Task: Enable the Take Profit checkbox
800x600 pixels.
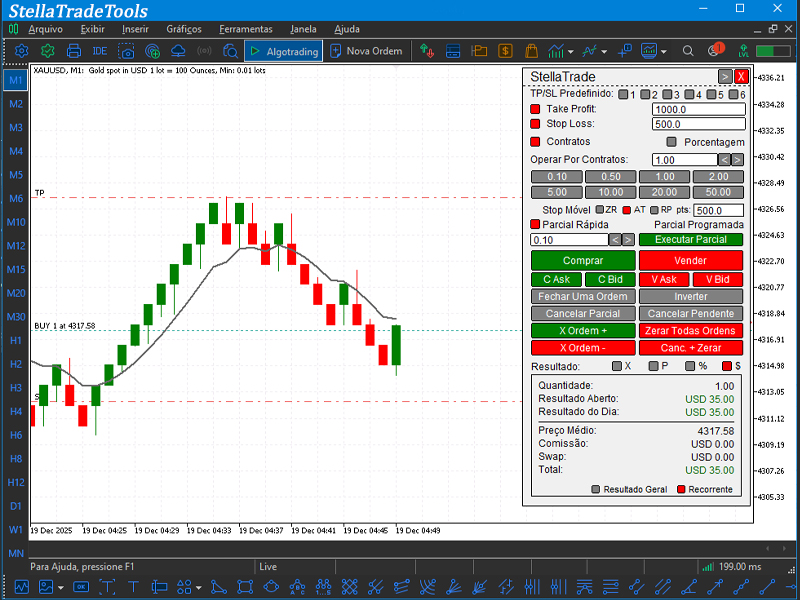Action: 534,108
